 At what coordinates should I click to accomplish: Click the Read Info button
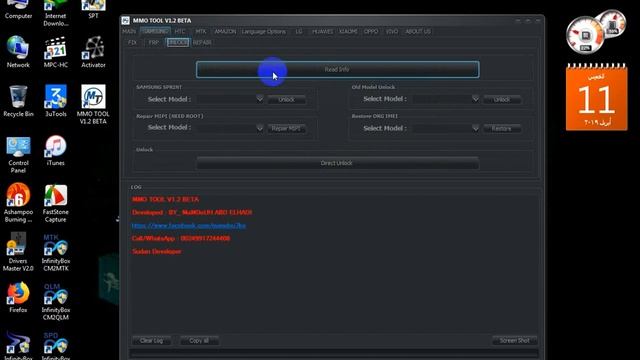click(x=337, y=69)
